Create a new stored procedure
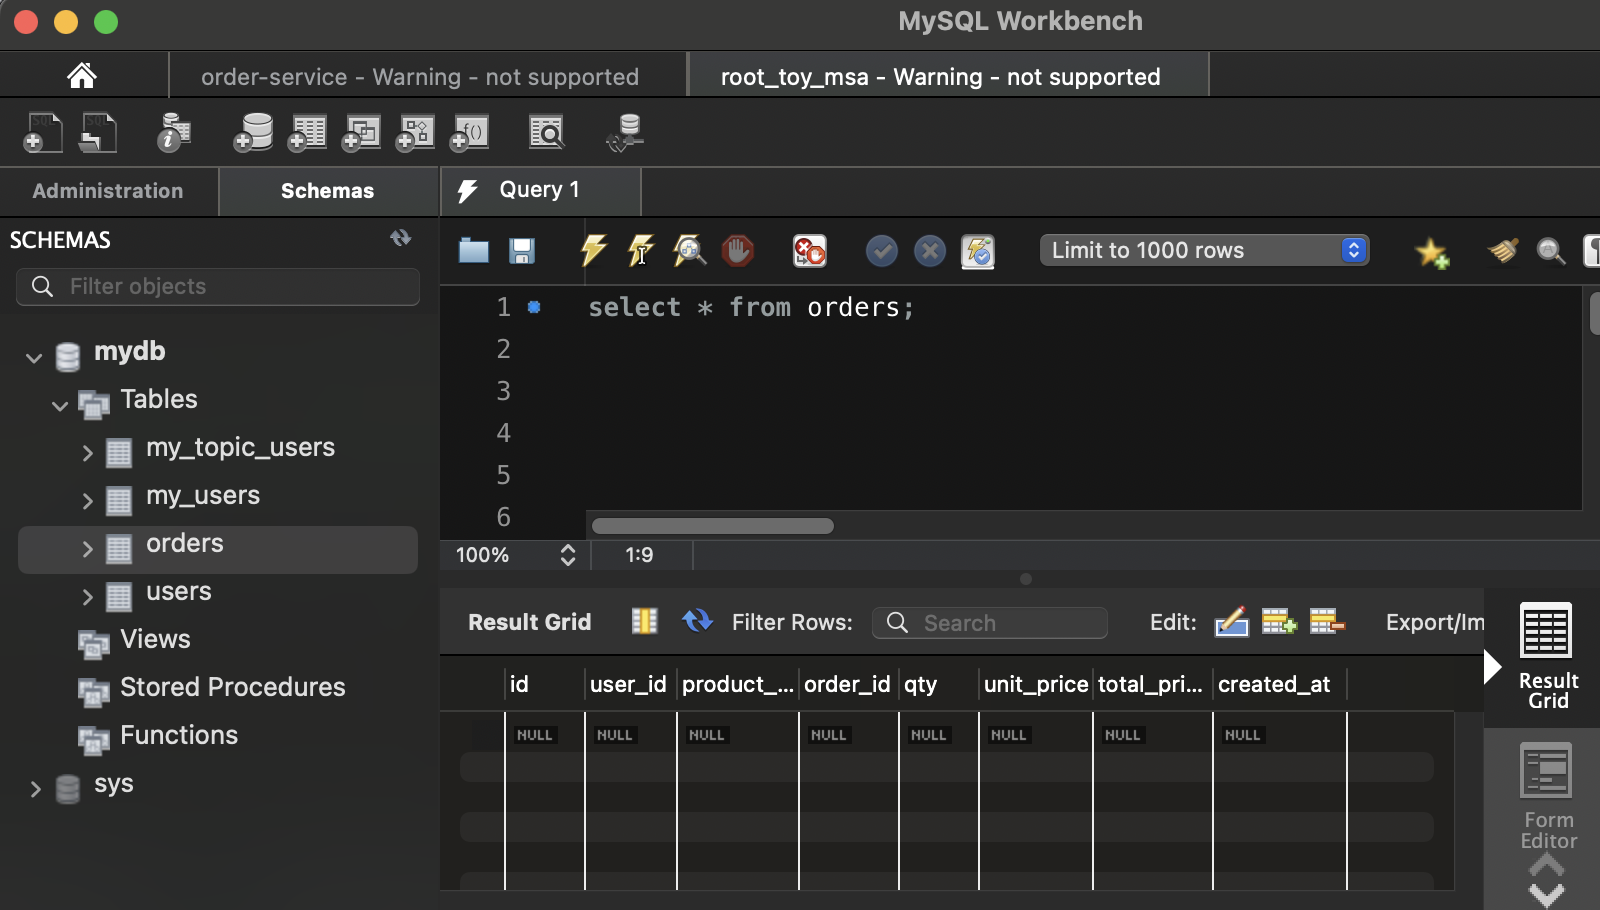Viewport: 1600px width, 910px height. coord(415,132)
